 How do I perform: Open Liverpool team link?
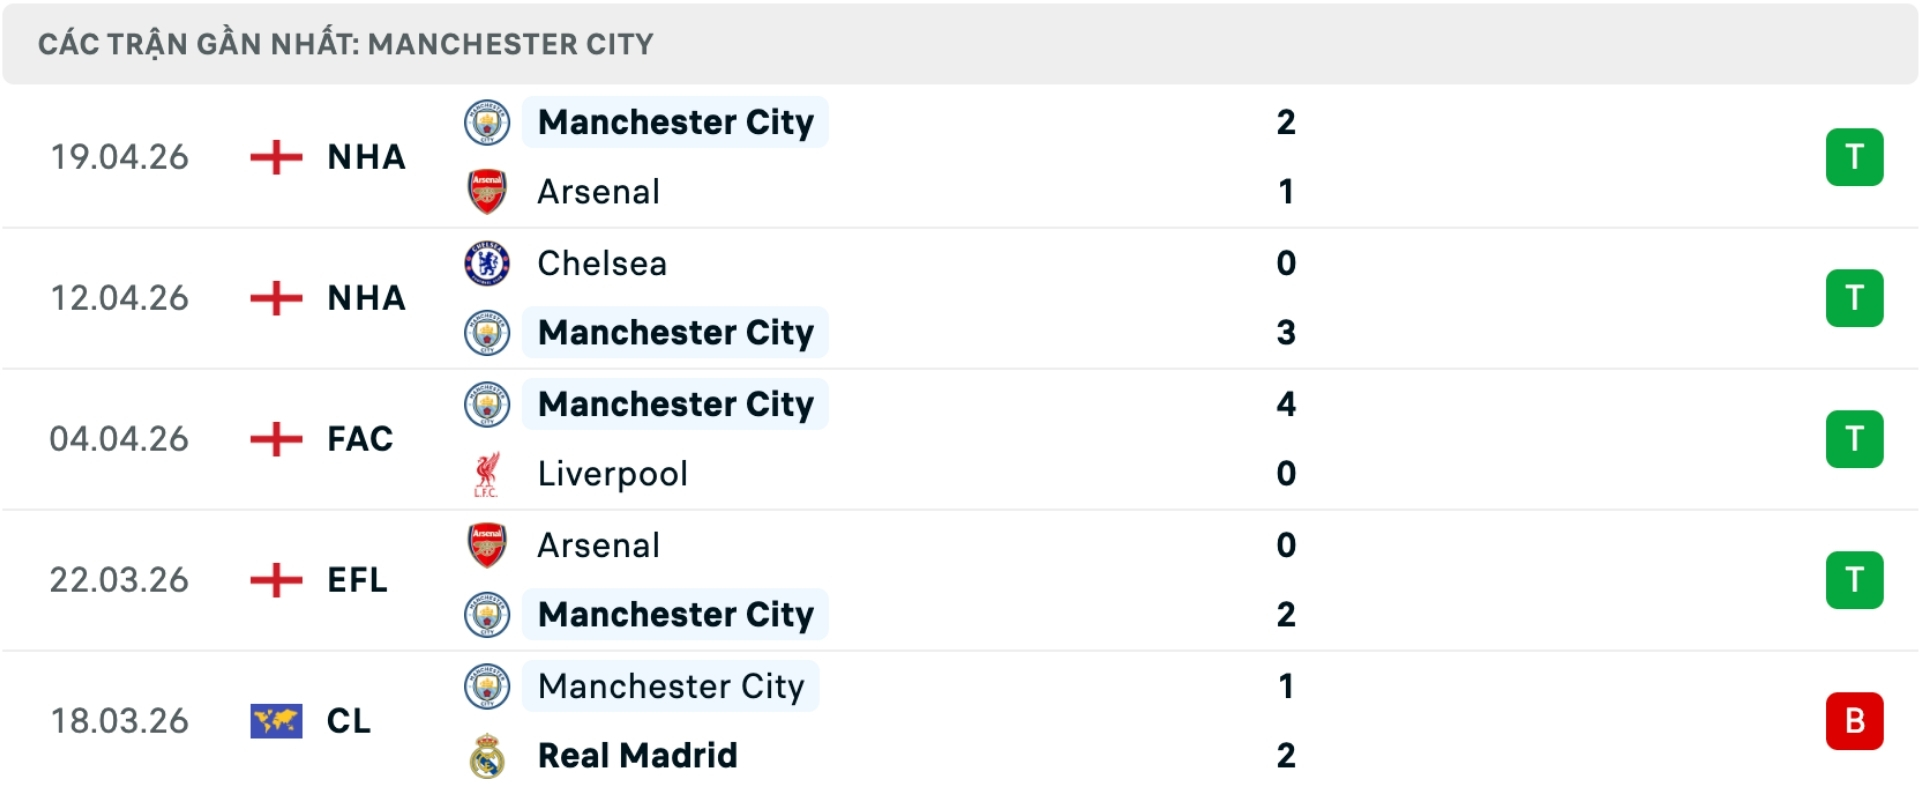[x=612, y=474]
